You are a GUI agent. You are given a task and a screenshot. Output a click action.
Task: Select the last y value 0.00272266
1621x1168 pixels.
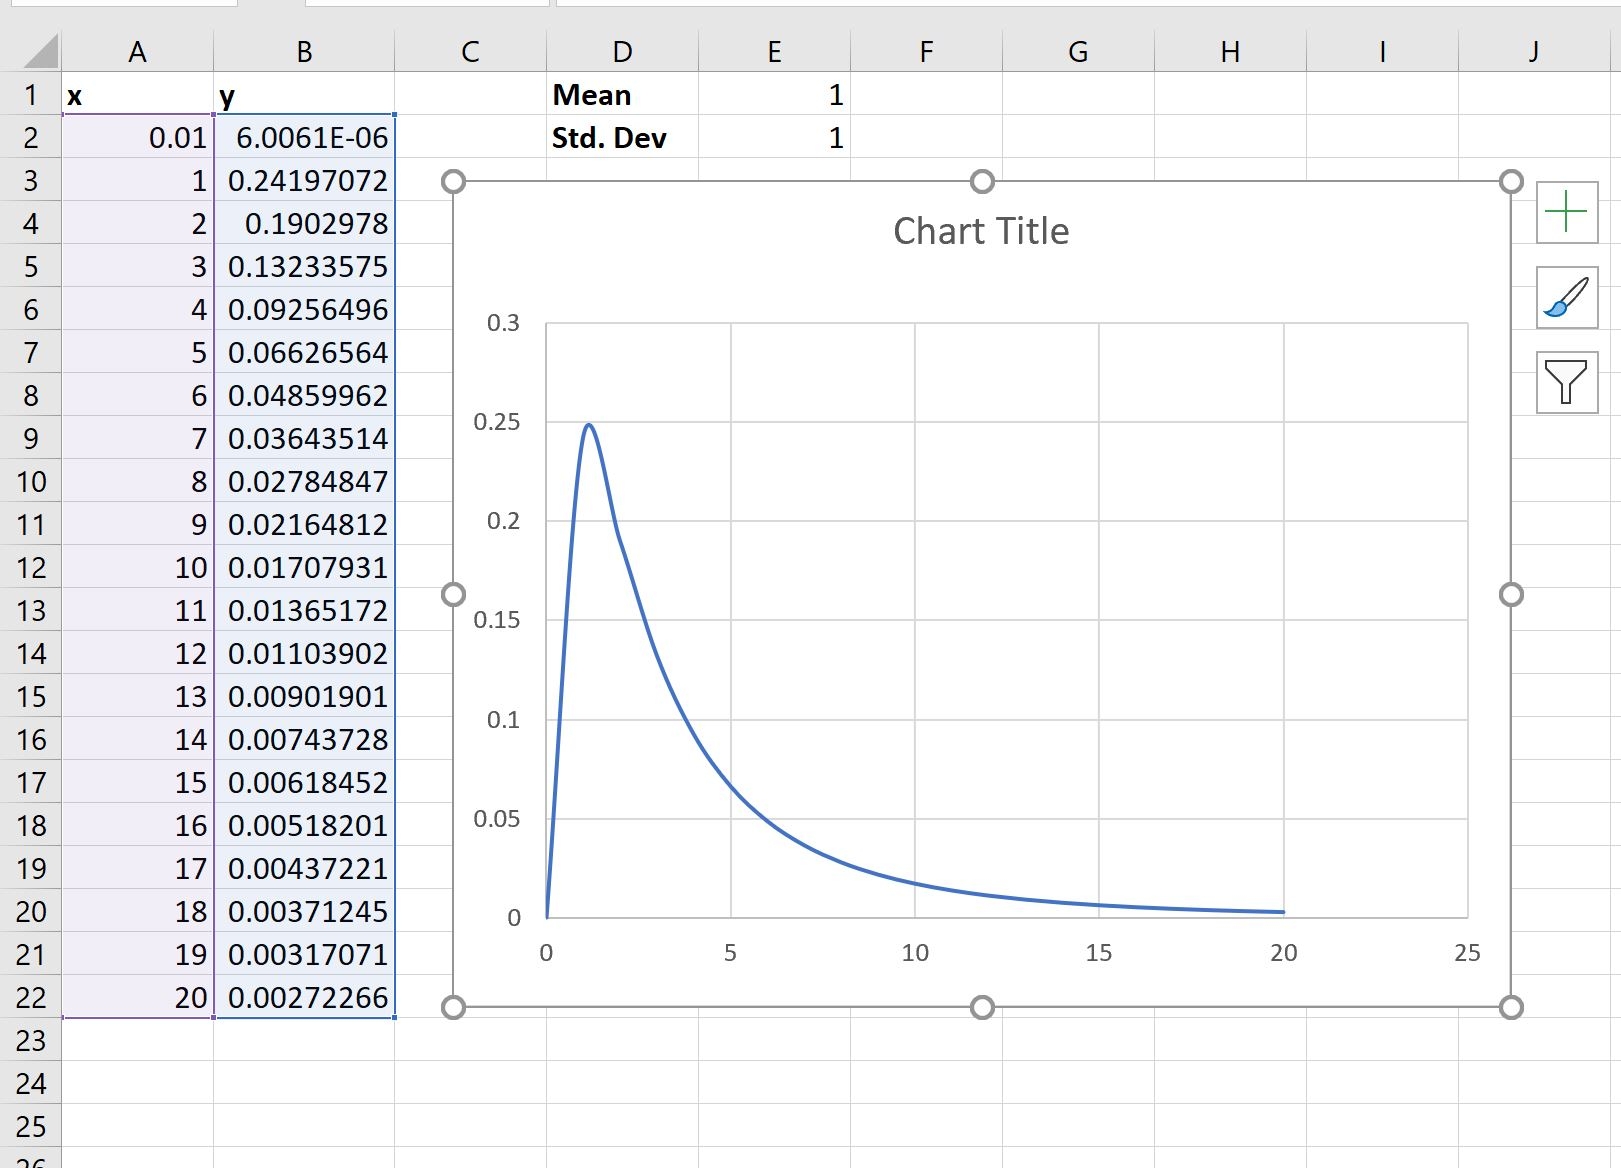pyautogui.click(x=303, y=997)
